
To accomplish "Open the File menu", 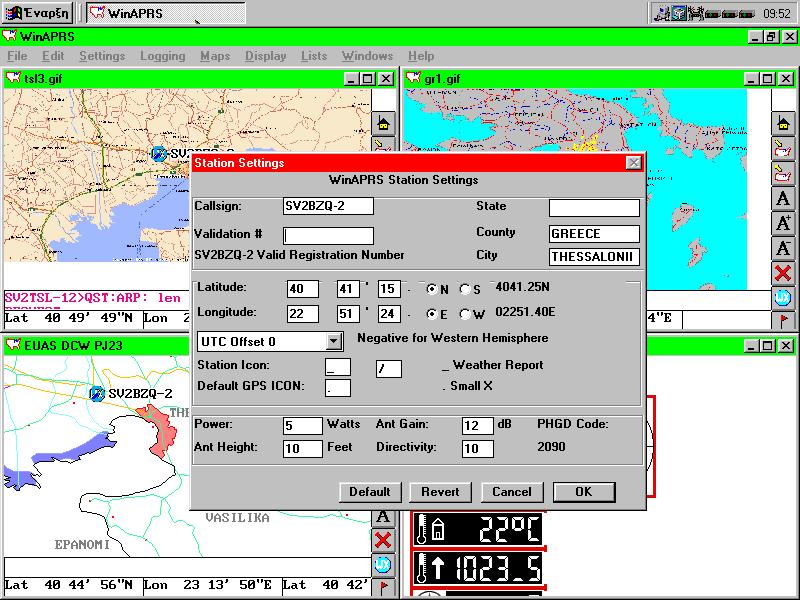I will [x=17, y=56].
